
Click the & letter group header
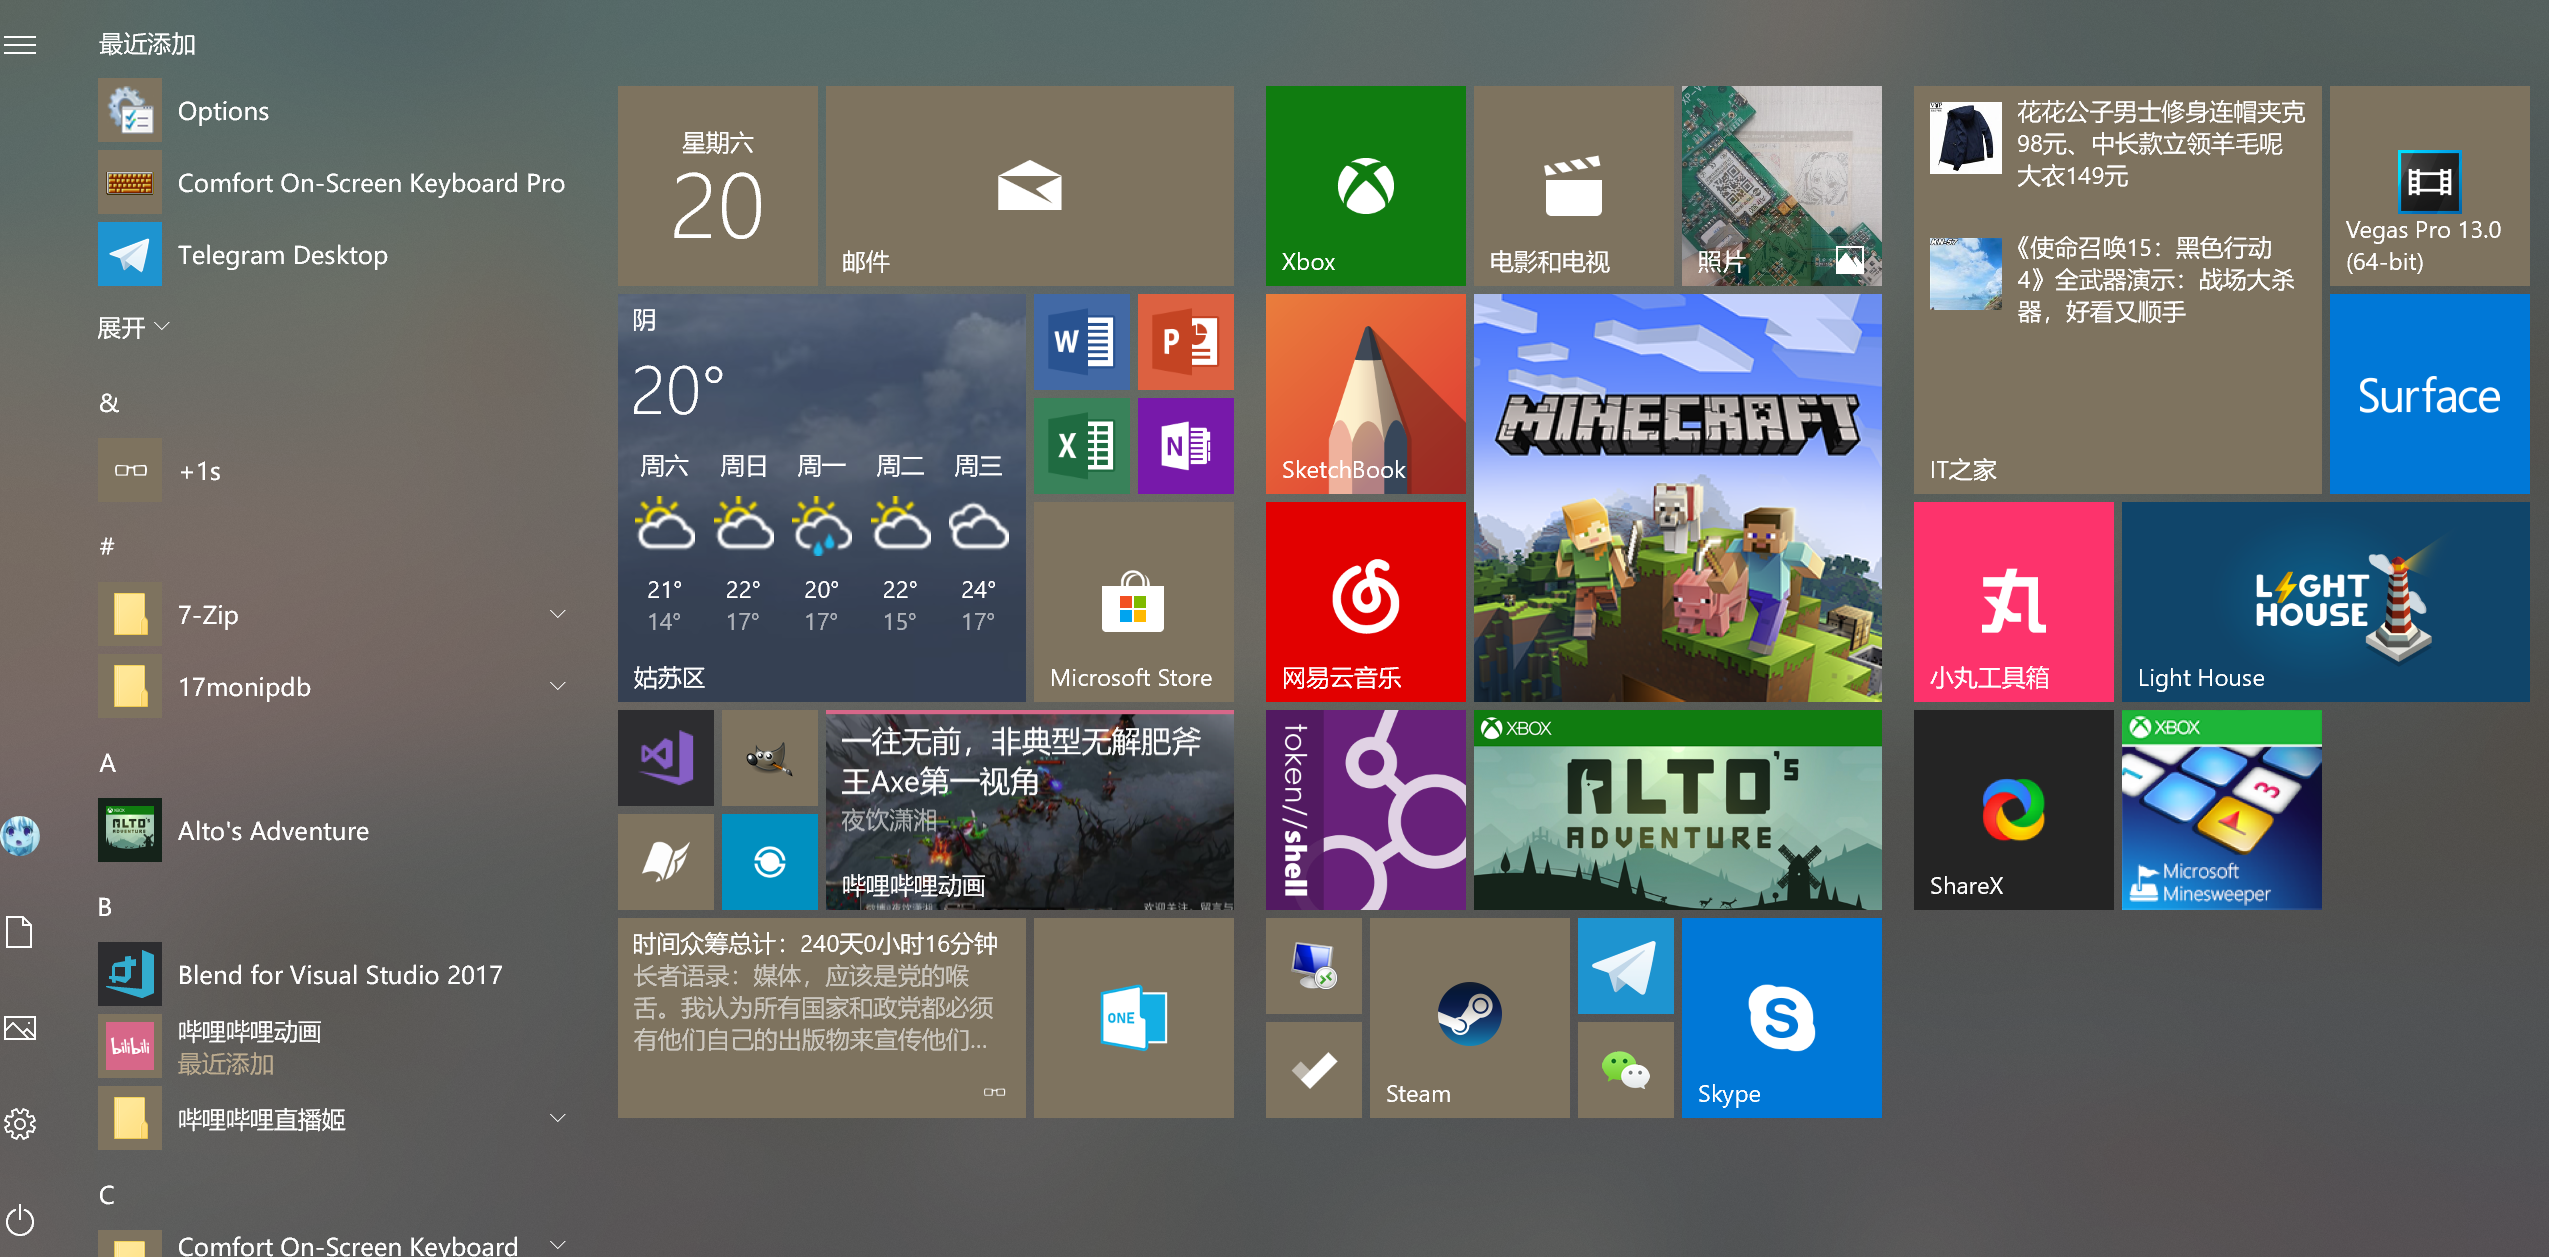(109, 402)
